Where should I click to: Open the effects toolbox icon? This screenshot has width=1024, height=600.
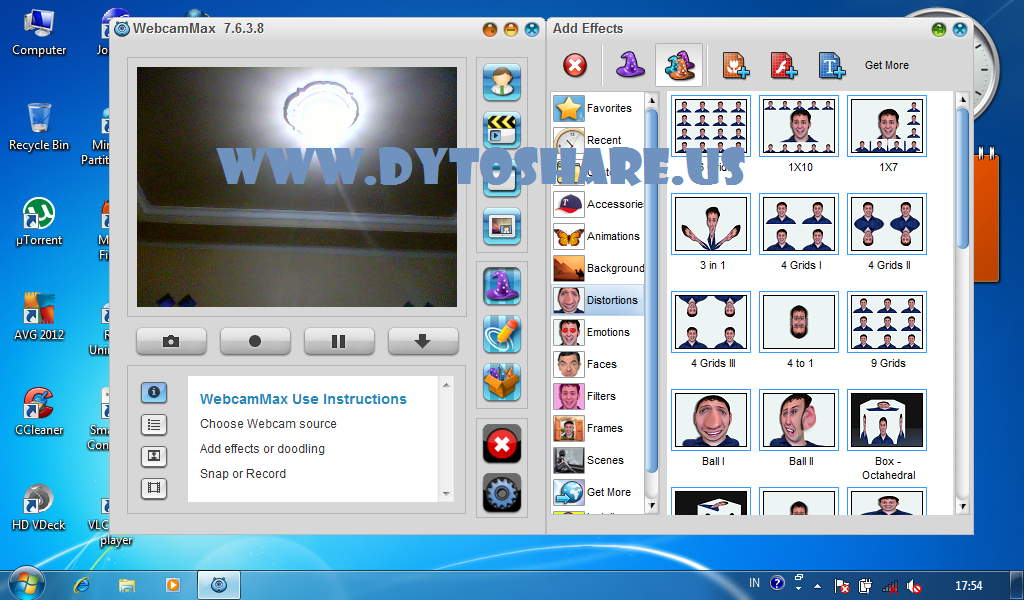point(502,382)
